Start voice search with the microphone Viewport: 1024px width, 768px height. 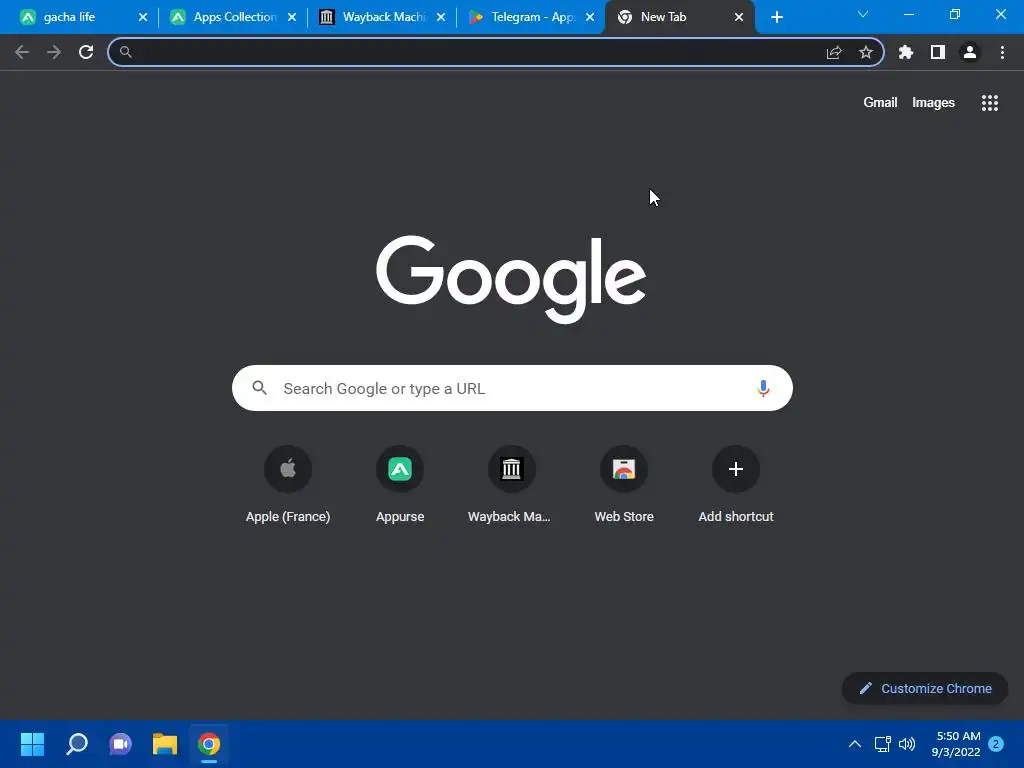click(763, 389)
